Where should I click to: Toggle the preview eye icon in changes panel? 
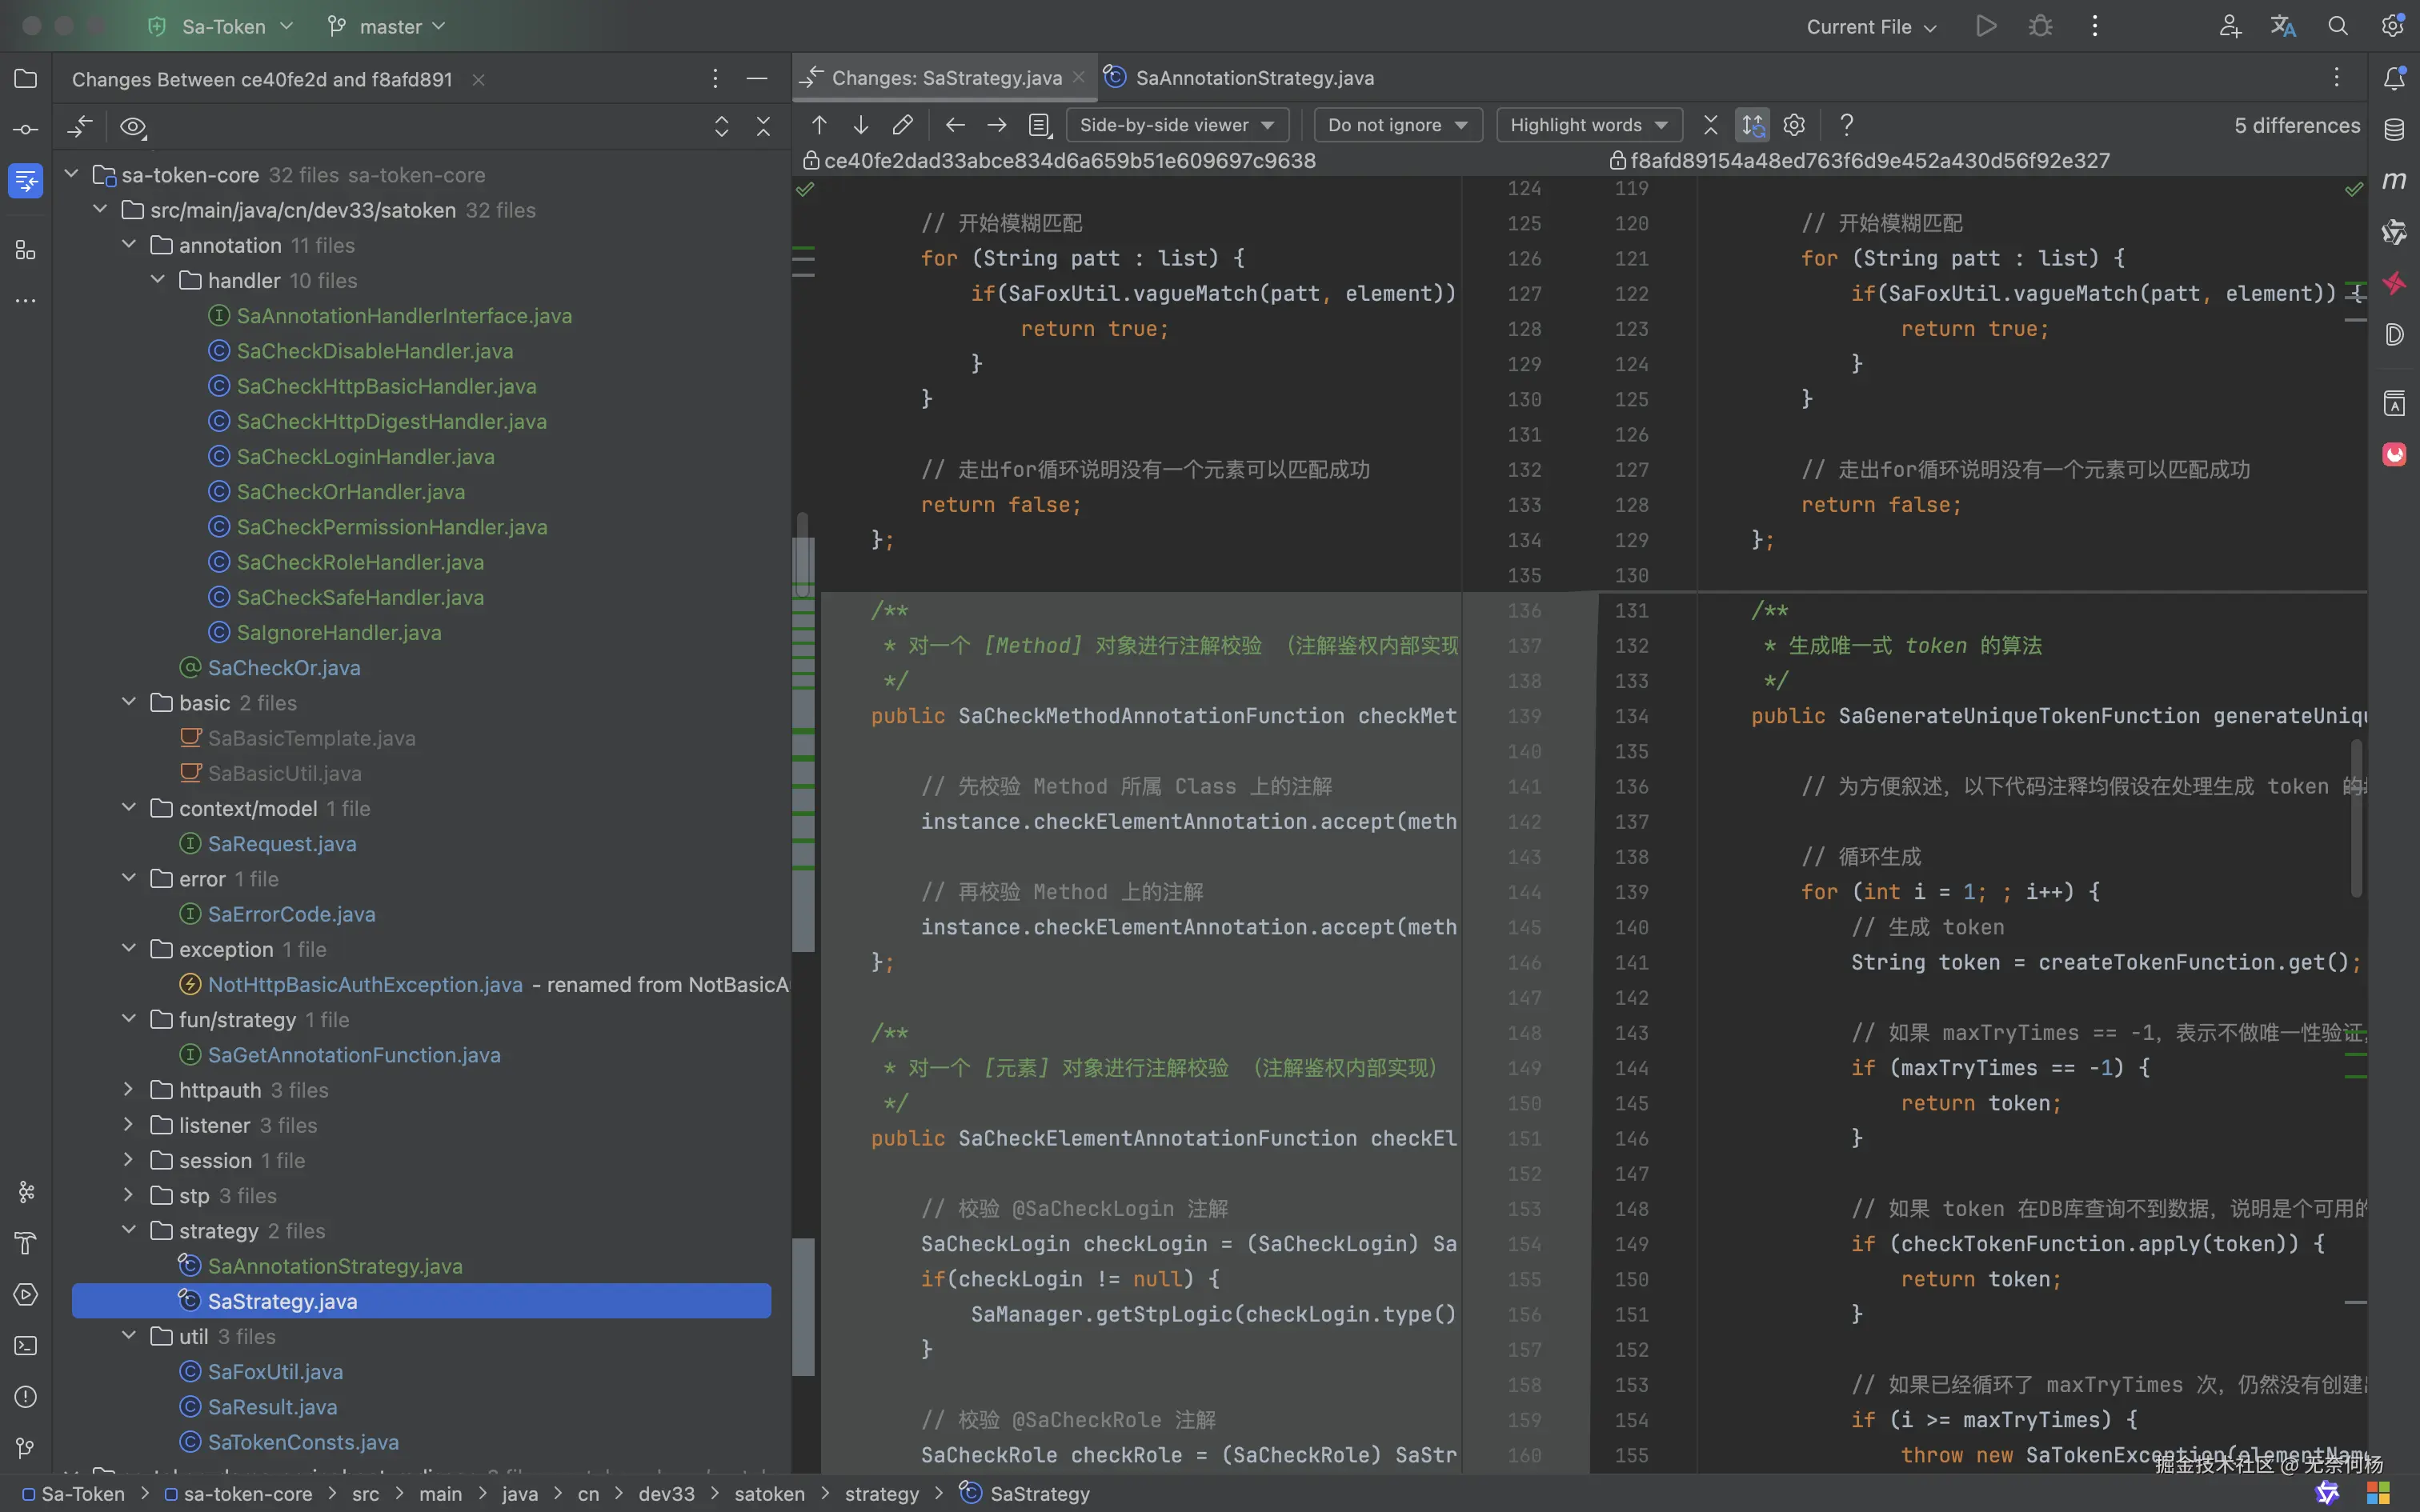(x=133, y=127)
